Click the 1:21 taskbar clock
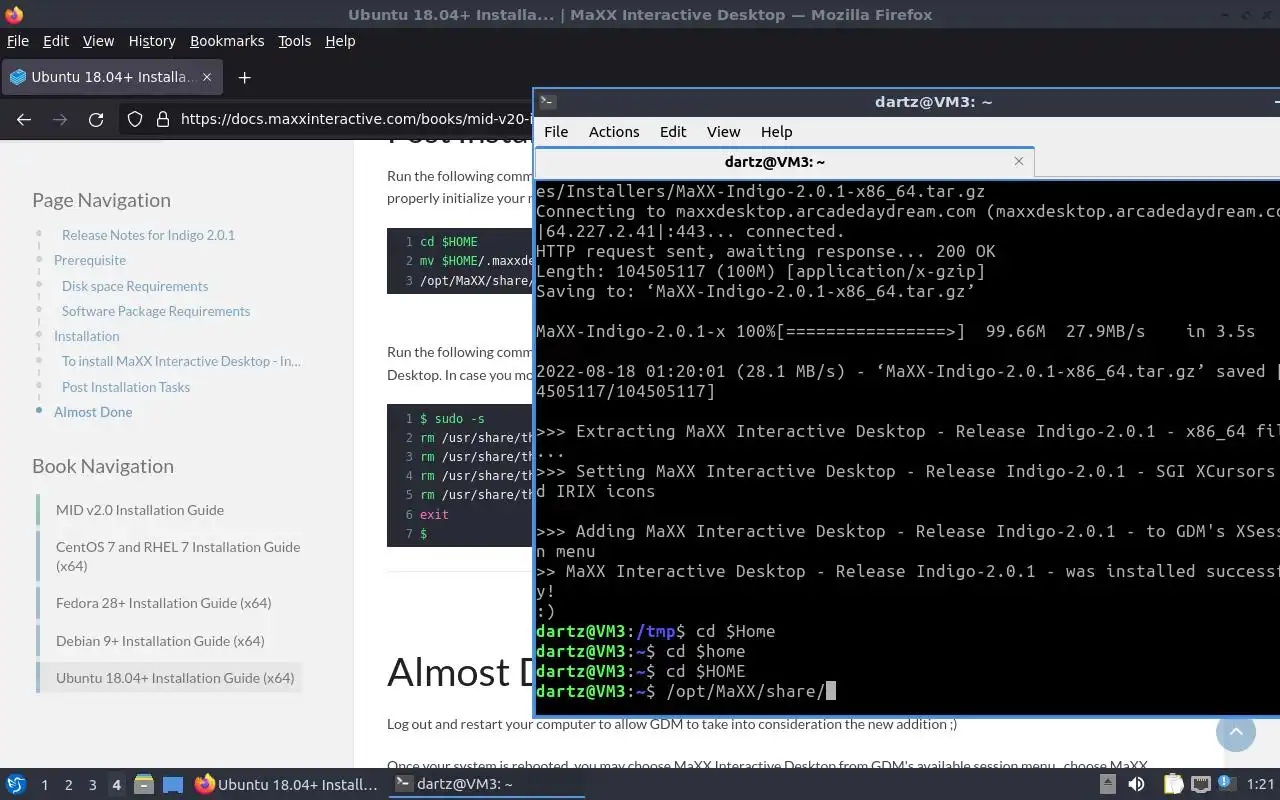Screen dimensions: 1280x800 pyautogui.click(x=1261, y=785)
